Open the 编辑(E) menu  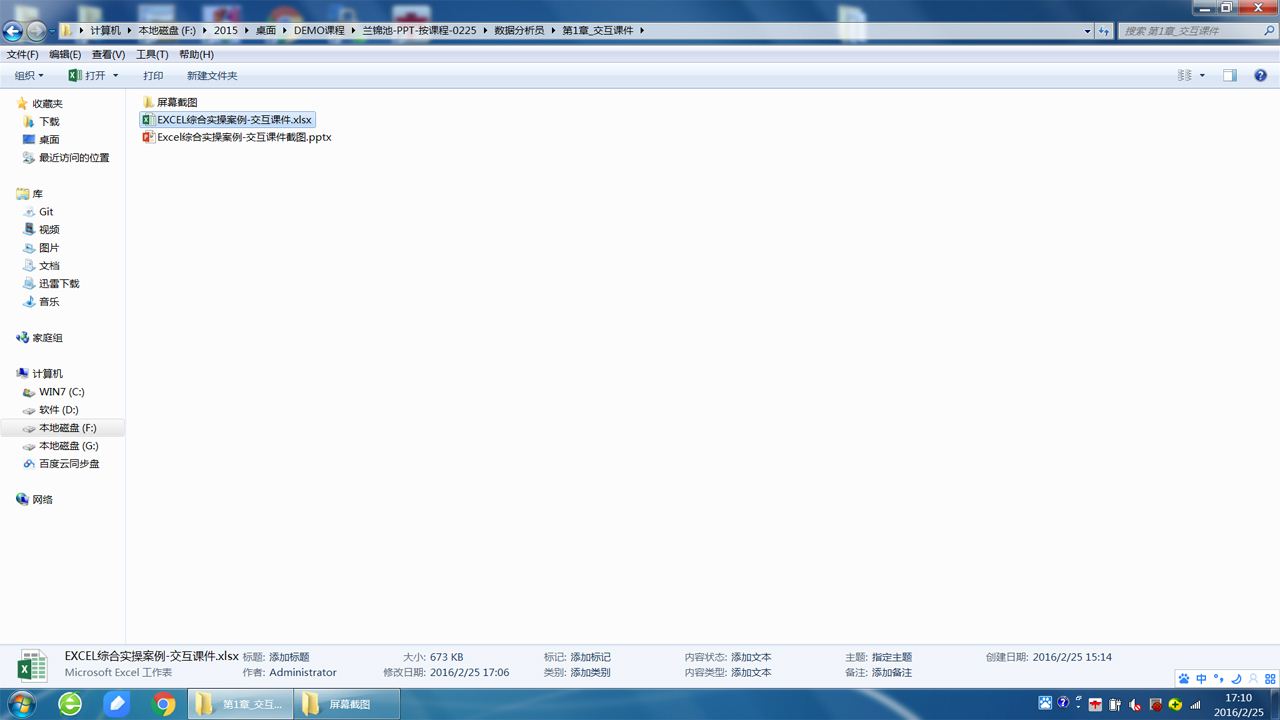[x=65, y=55]
